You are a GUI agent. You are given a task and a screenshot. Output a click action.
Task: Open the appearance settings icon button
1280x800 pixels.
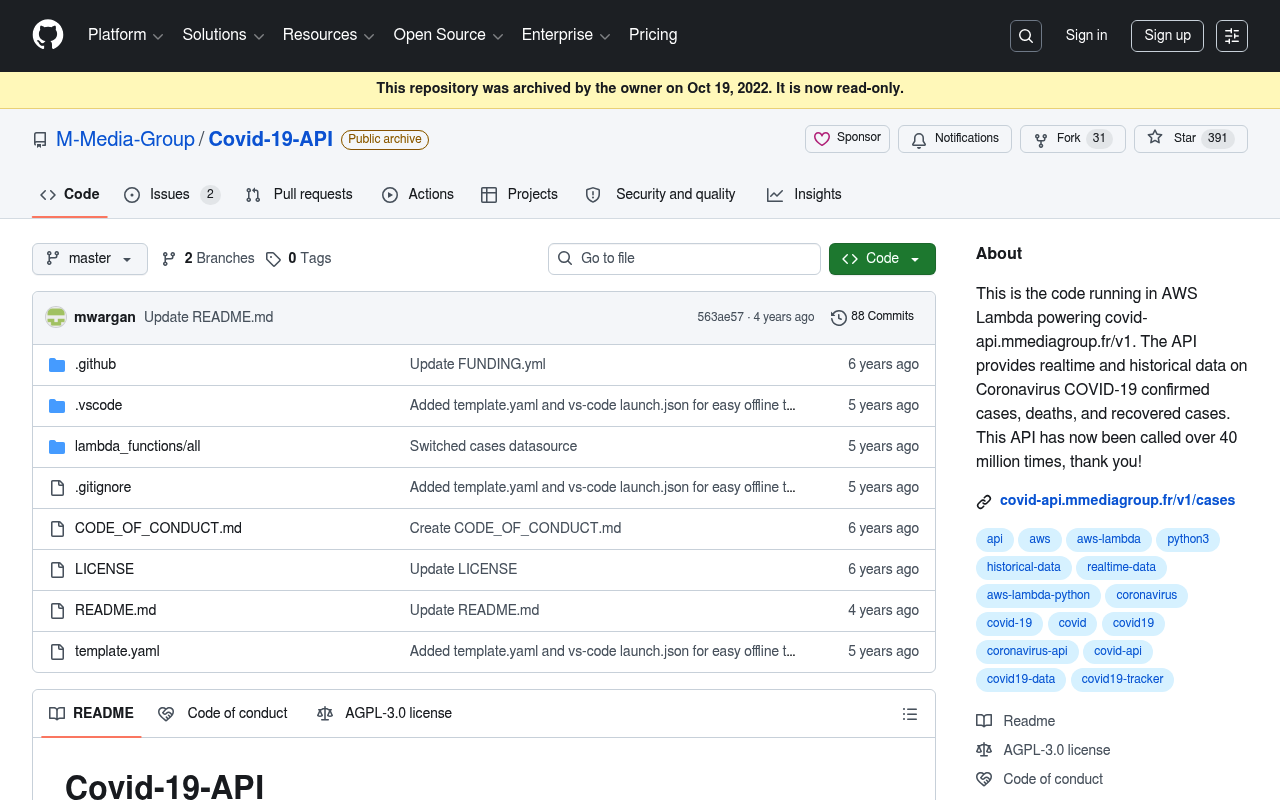(1232, 36)
